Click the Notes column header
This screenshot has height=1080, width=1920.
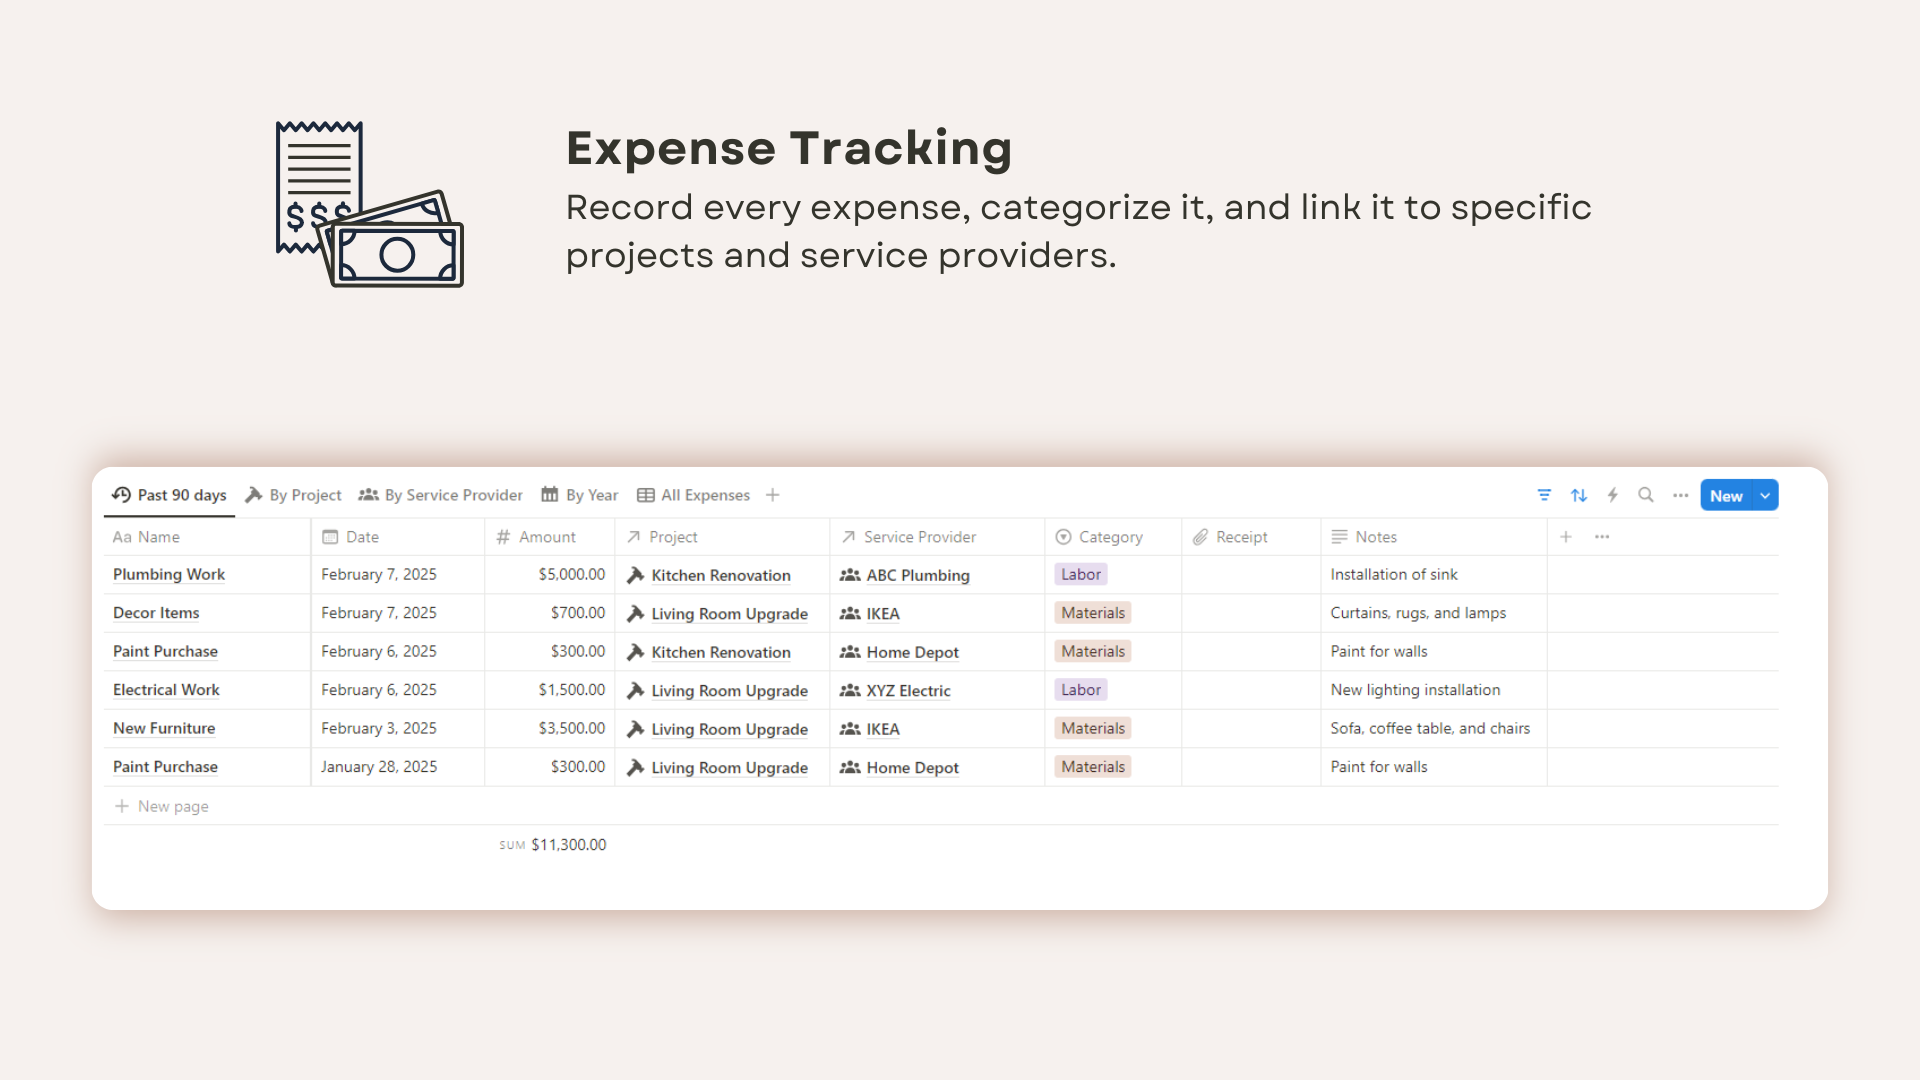point(1434,537)
